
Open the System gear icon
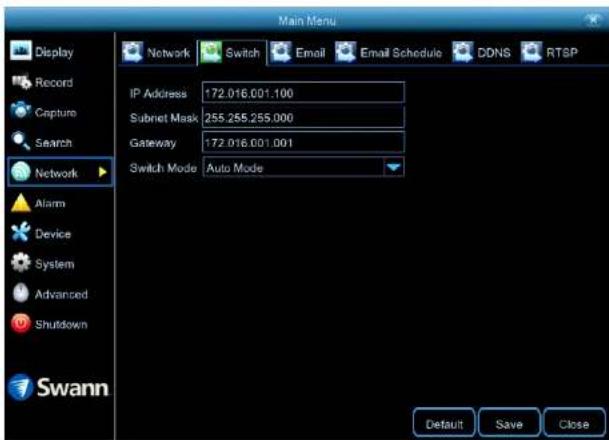21,263
